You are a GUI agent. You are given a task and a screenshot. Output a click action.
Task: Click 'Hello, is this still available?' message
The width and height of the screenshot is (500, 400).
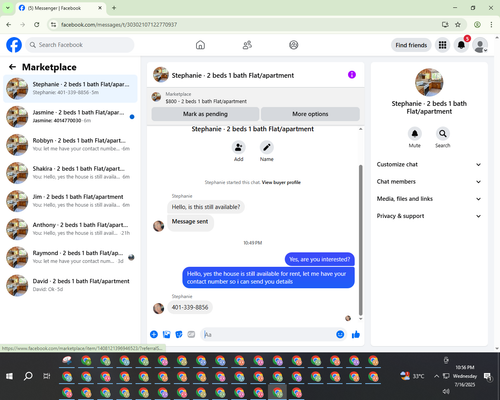point(206,207)
